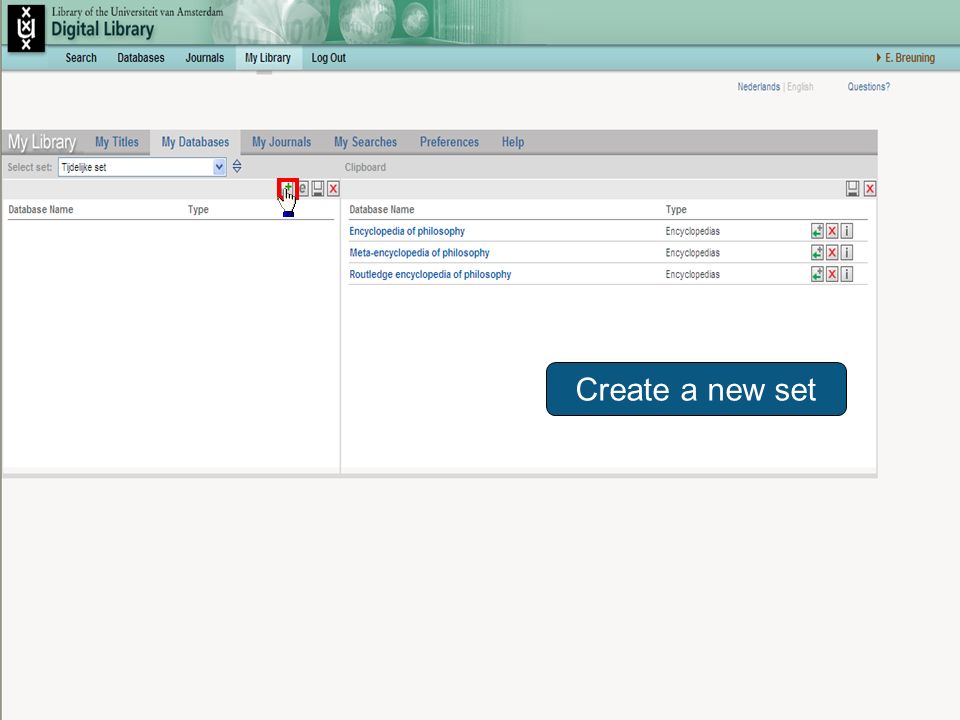Save the clipboard with floppy icon
The image size is (960, 720).
pyautogui.click(x=852, y=189)
